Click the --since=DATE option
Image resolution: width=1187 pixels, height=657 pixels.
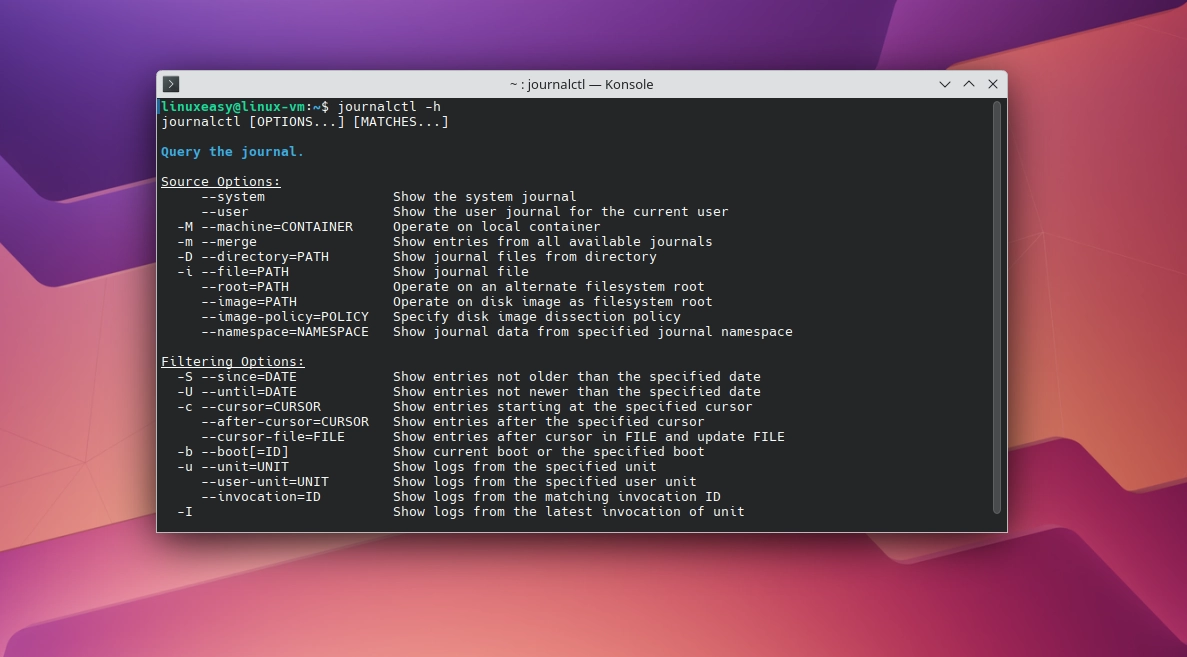coord(249,376)
